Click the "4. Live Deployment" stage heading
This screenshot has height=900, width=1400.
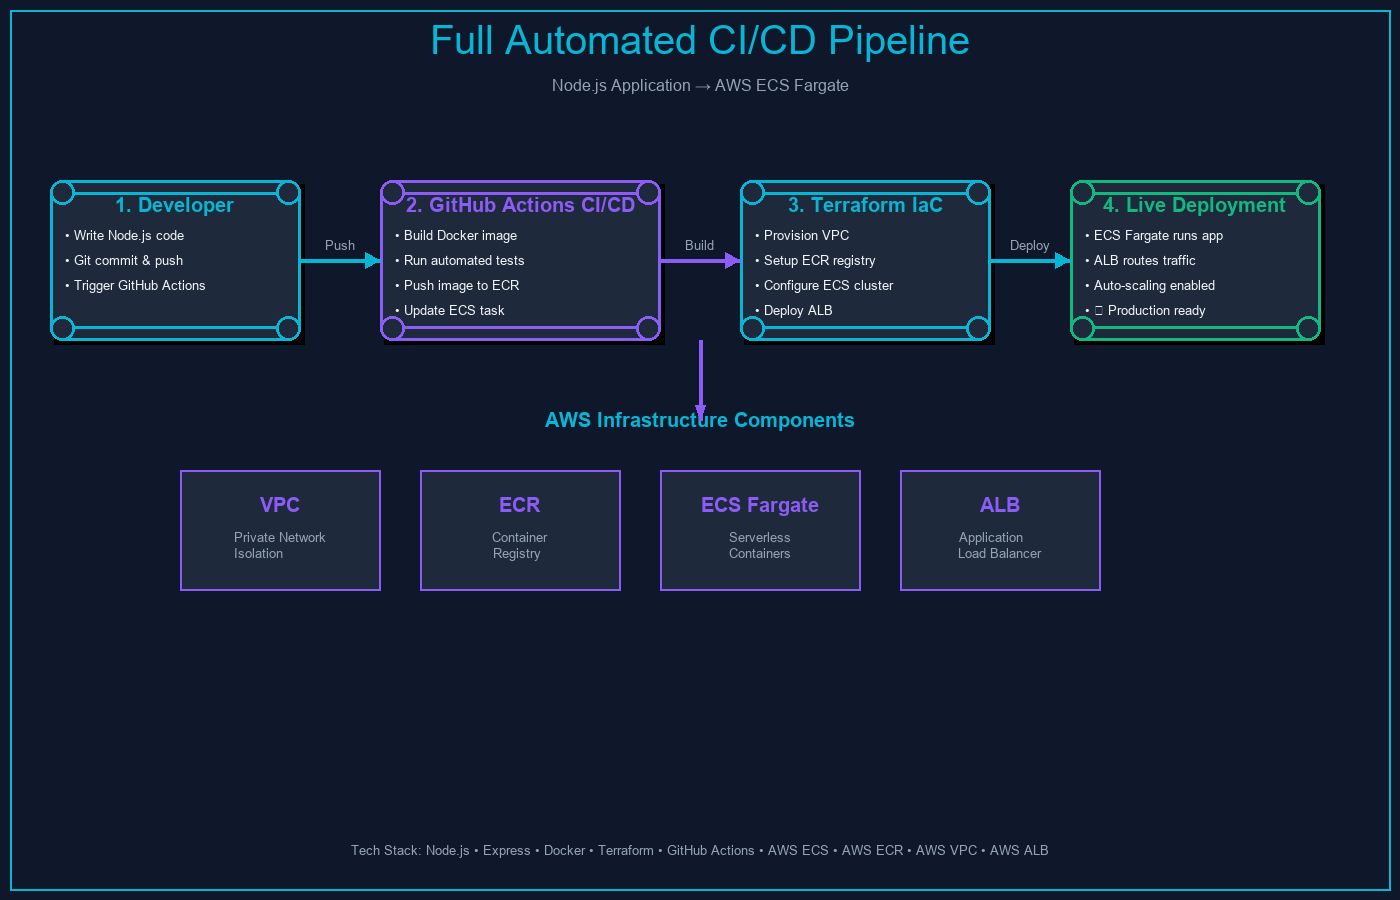(1194, 205)
